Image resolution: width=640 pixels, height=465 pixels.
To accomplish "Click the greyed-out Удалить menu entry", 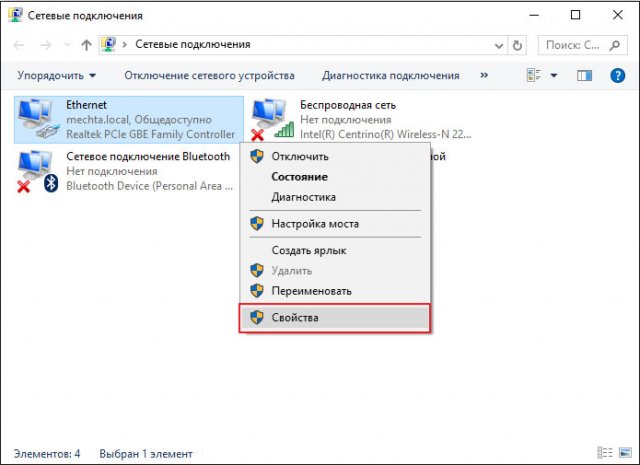I will tap(334, 271).
